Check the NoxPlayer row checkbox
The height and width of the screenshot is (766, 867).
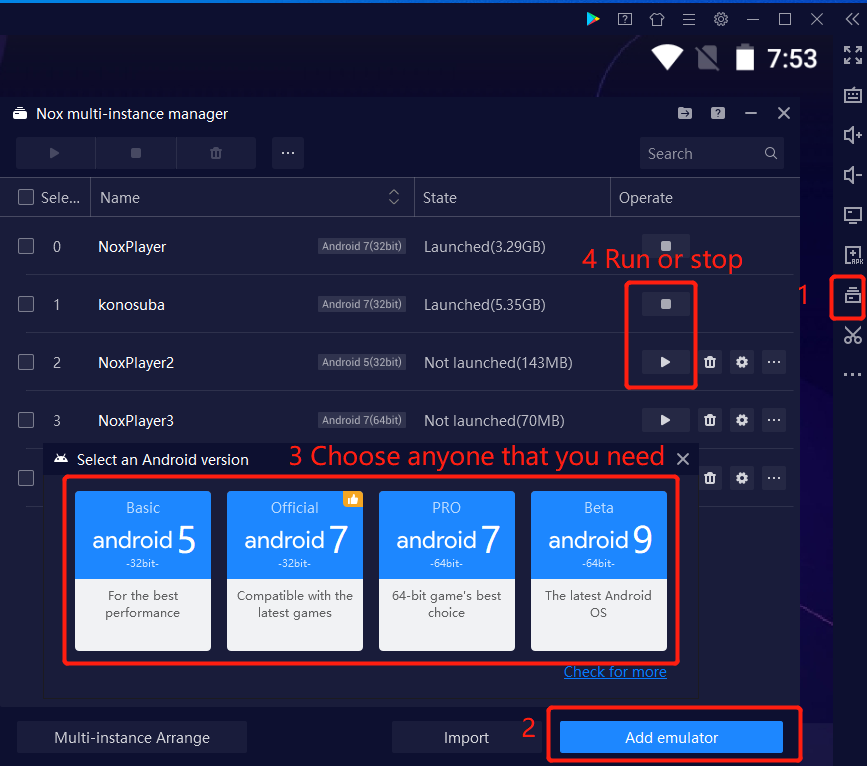click(26, 246)
